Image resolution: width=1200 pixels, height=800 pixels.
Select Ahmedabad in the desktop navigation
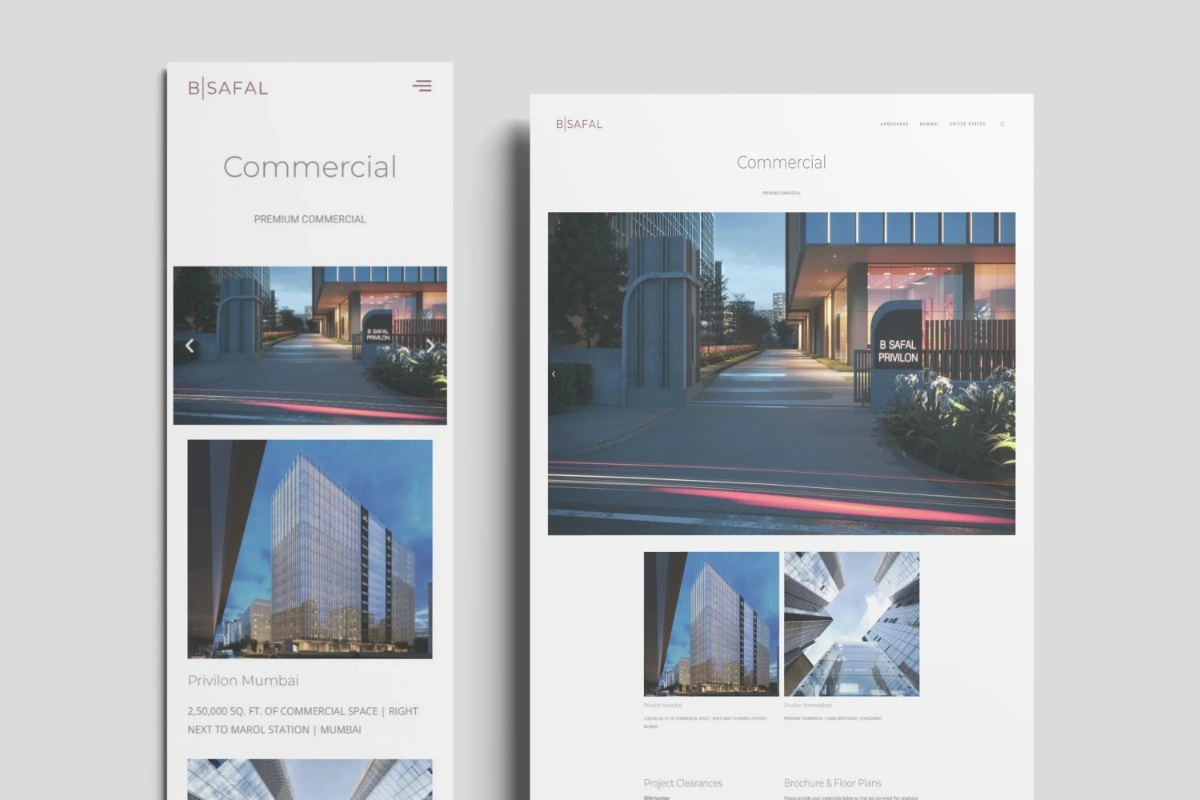(x=894, y=124)
